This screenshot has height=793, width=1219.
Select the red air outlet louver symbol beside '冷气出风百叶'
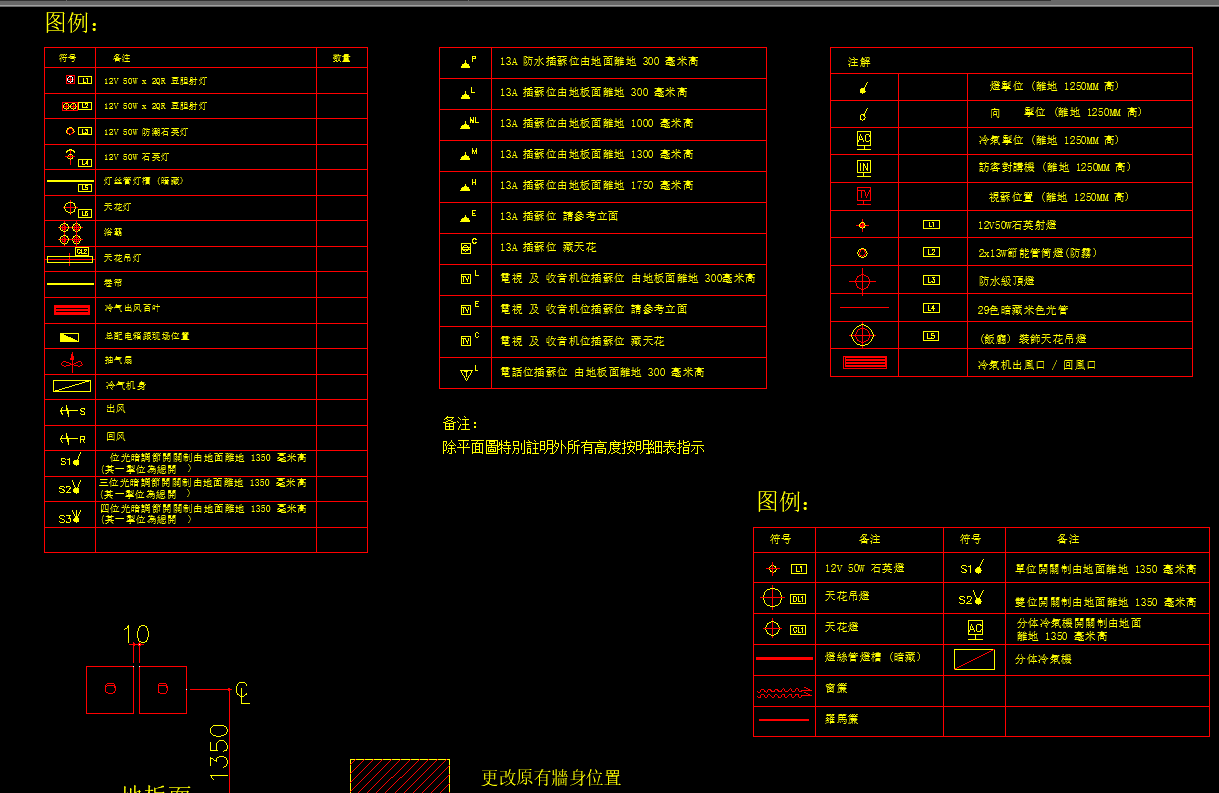(70, 310)
